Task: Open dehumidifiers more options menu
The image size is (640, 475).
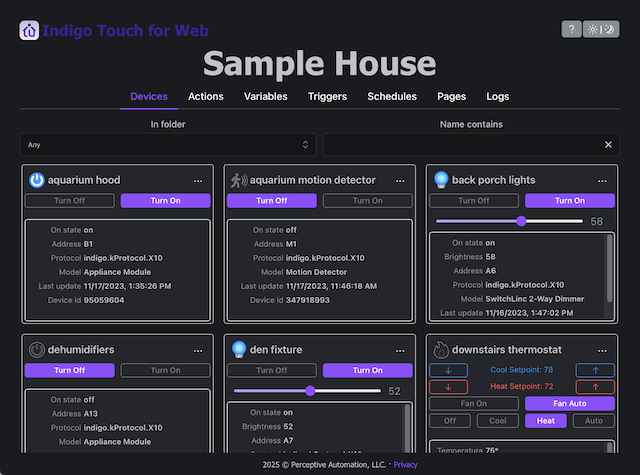Action: click(198, 351)
